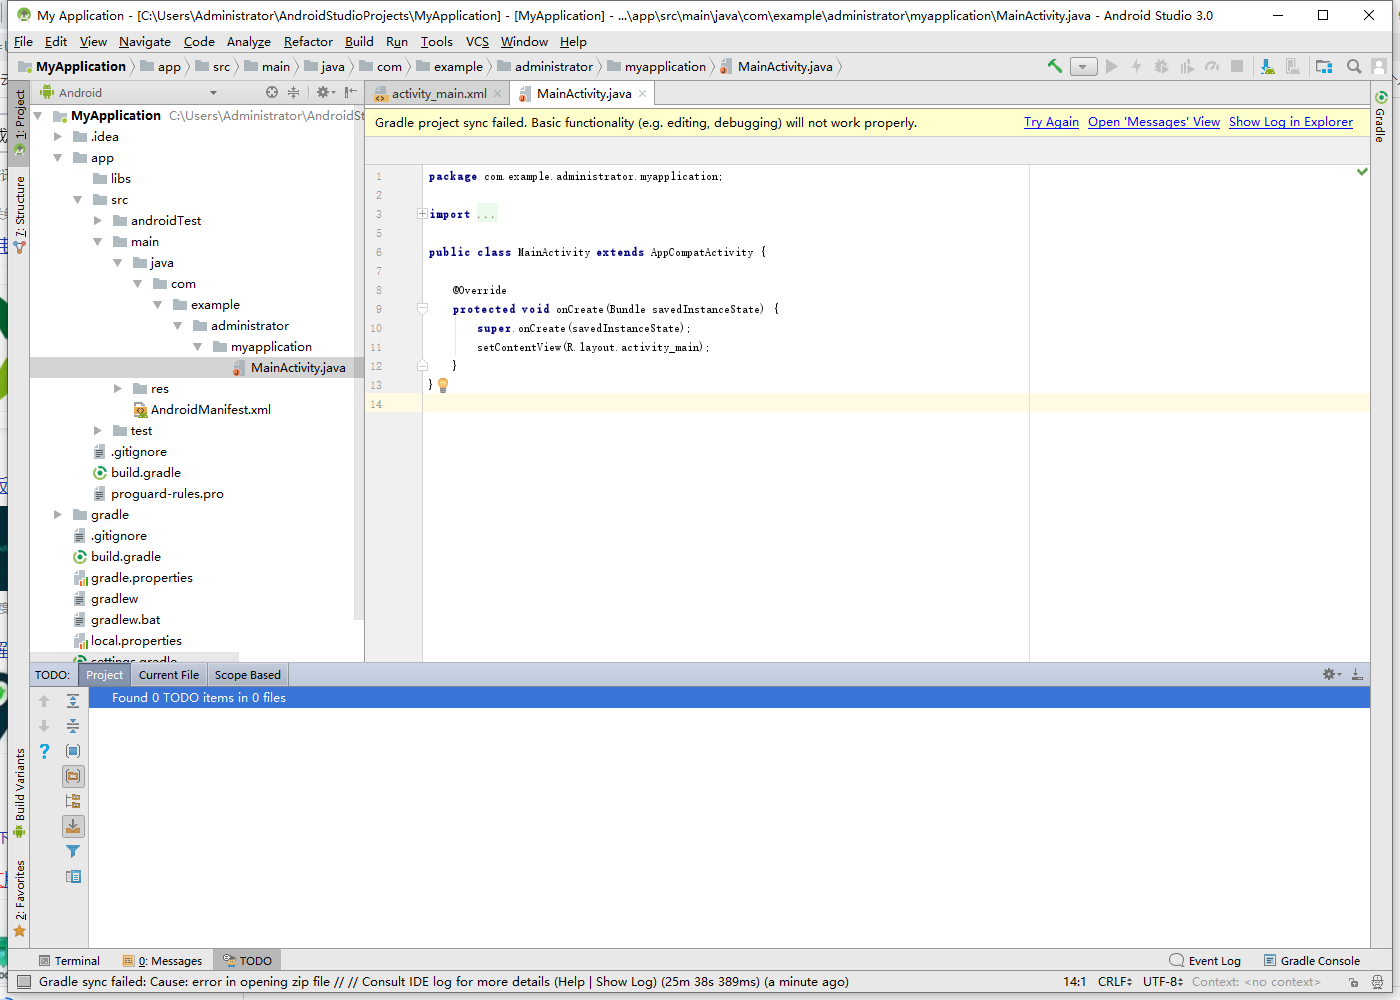1400x1000 pixels.
Task: Hide the Project panel with the hide icon
Action: pyautogui.click(x=351, y=92)
